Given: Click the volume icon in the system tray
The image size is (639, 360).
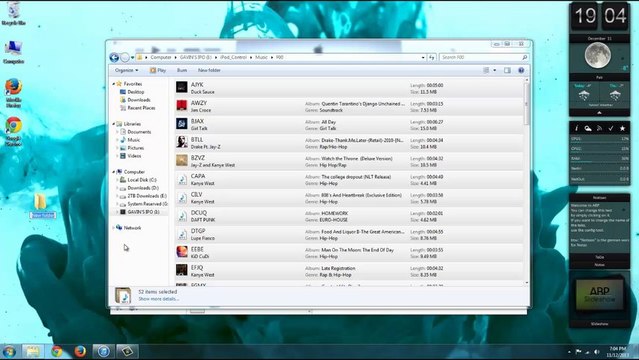Looking at the screenshot, I should coord(597,351).
